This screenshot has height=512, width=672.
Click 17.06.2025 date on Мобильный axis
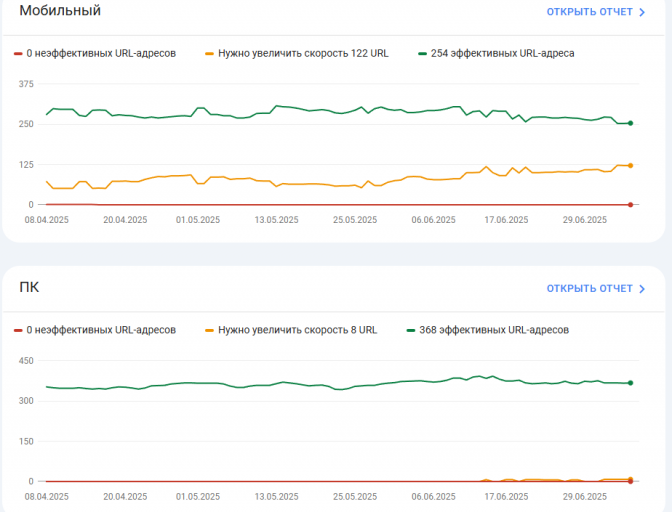coord(506,220)
